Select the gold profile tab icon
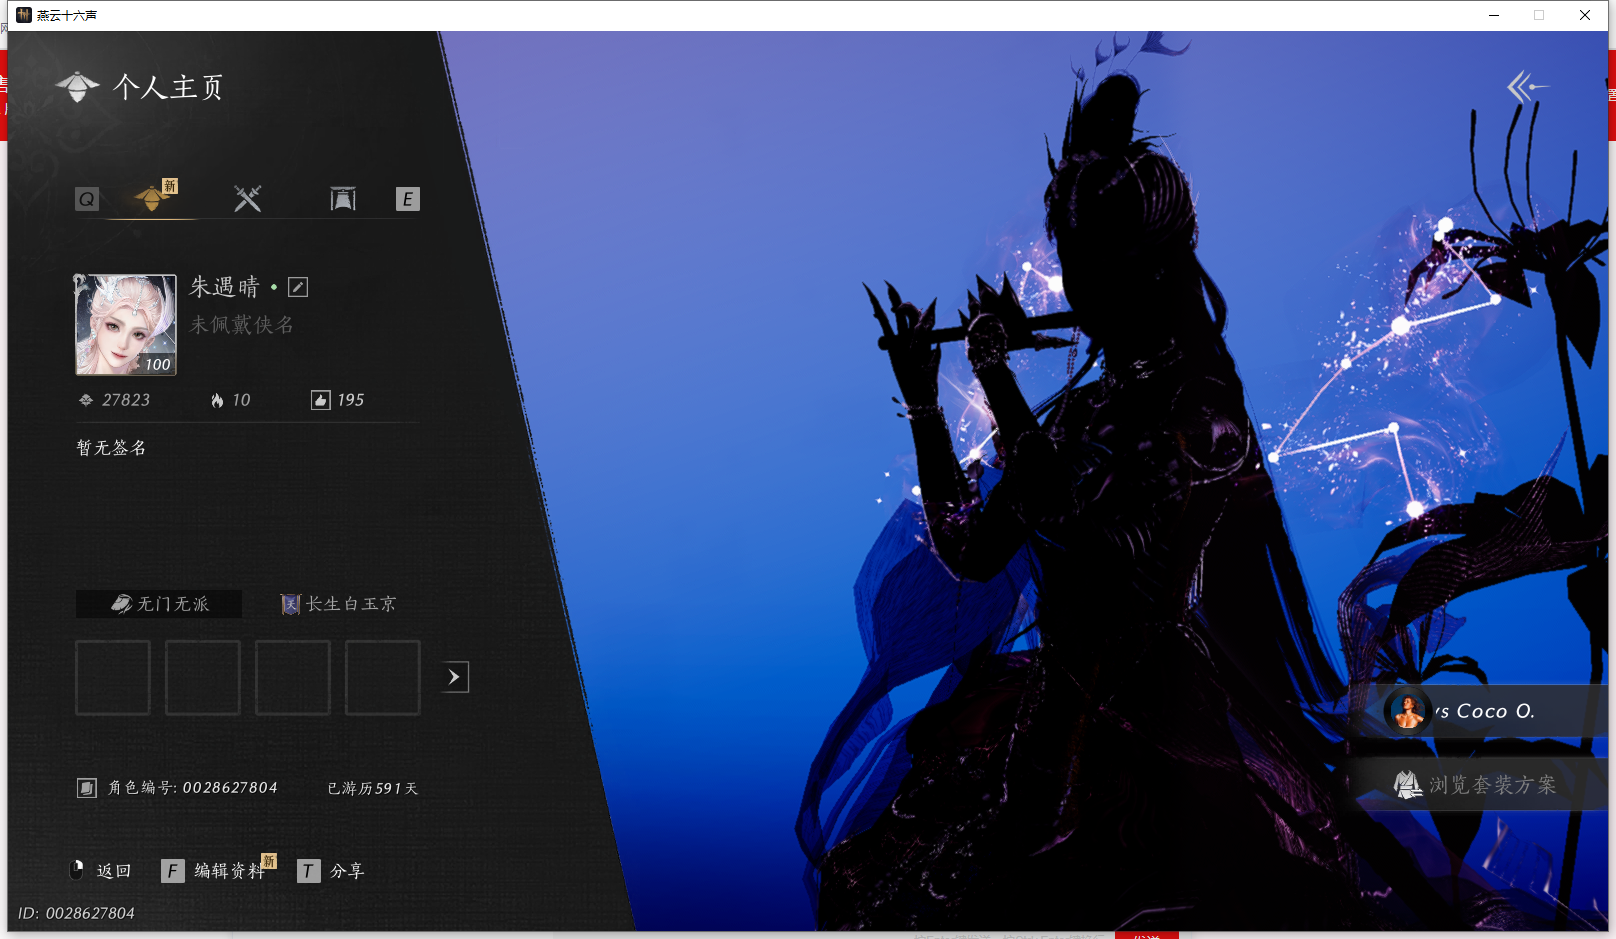This screenshot has height=939, width=1616. [152, 198]
